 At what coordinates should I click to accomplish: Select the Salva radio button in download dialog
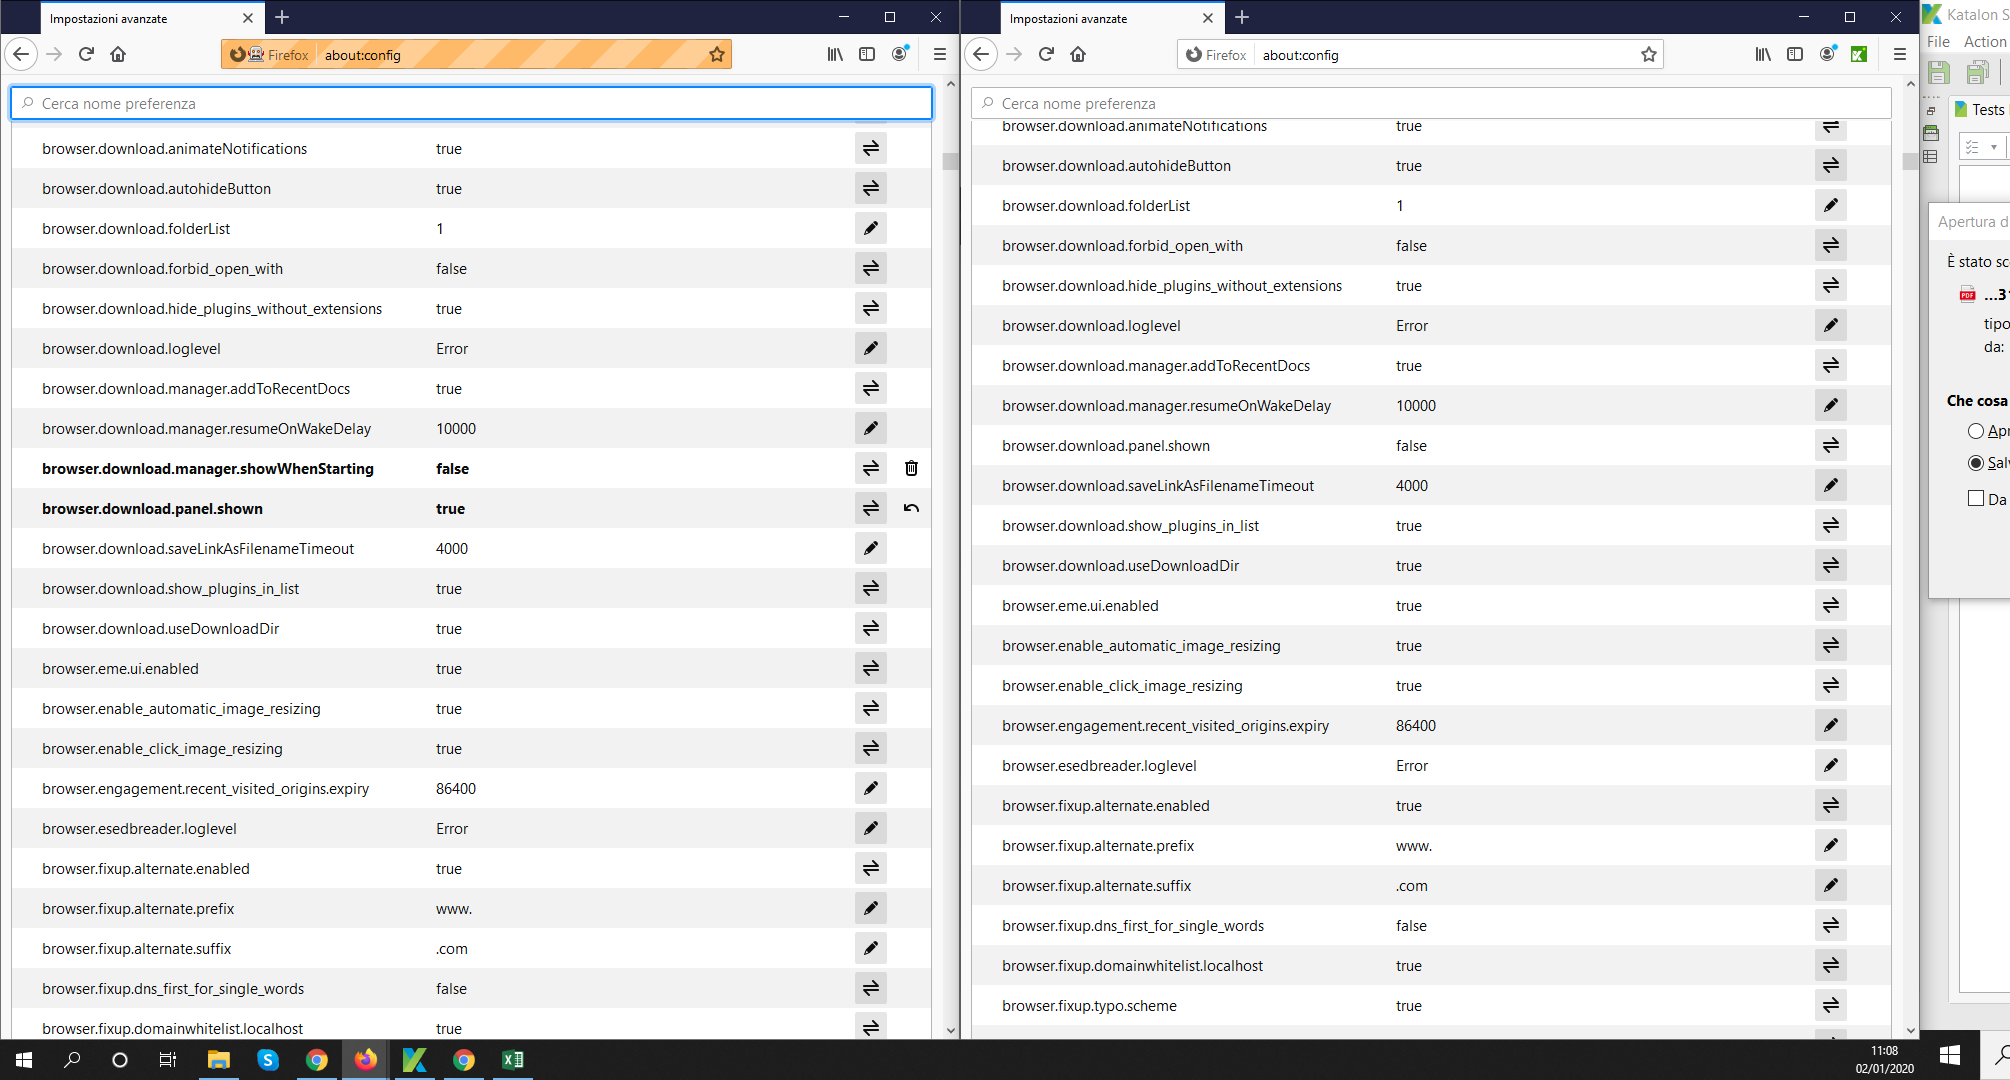(1975, 463)
